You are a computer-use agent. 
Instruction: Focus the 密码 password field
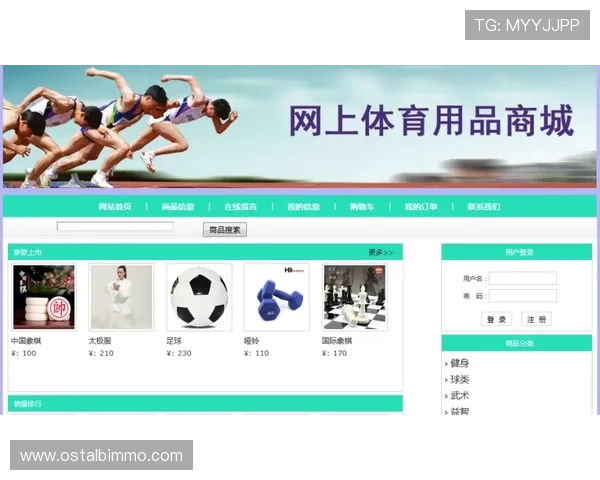pyautogui.click(x=523, y=296)
